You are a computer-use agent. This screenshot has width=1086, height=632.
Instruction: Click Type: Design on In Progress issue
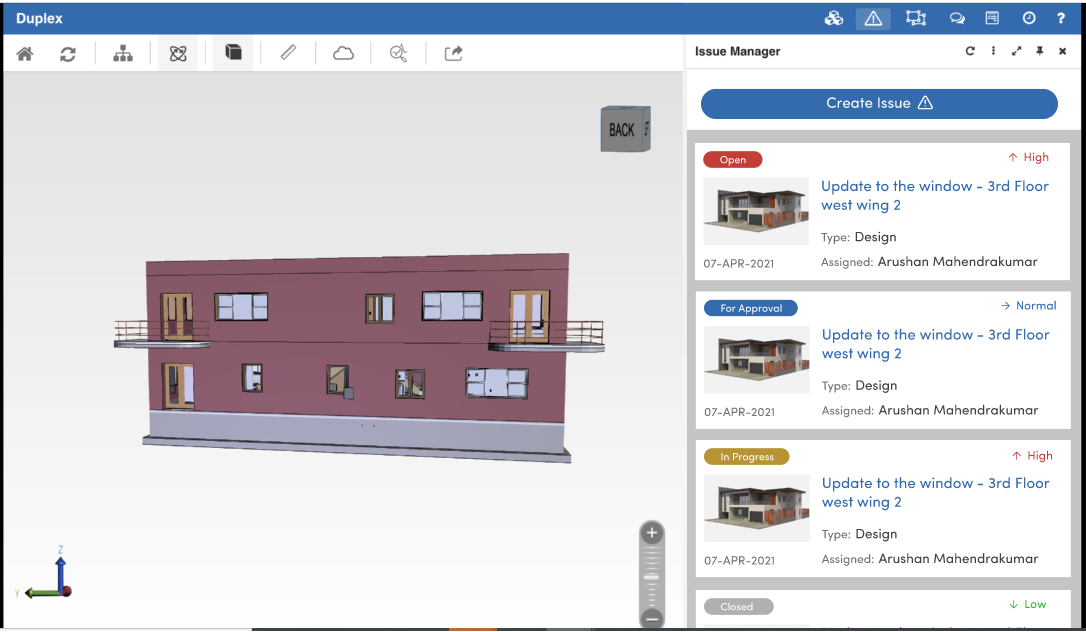860,534
